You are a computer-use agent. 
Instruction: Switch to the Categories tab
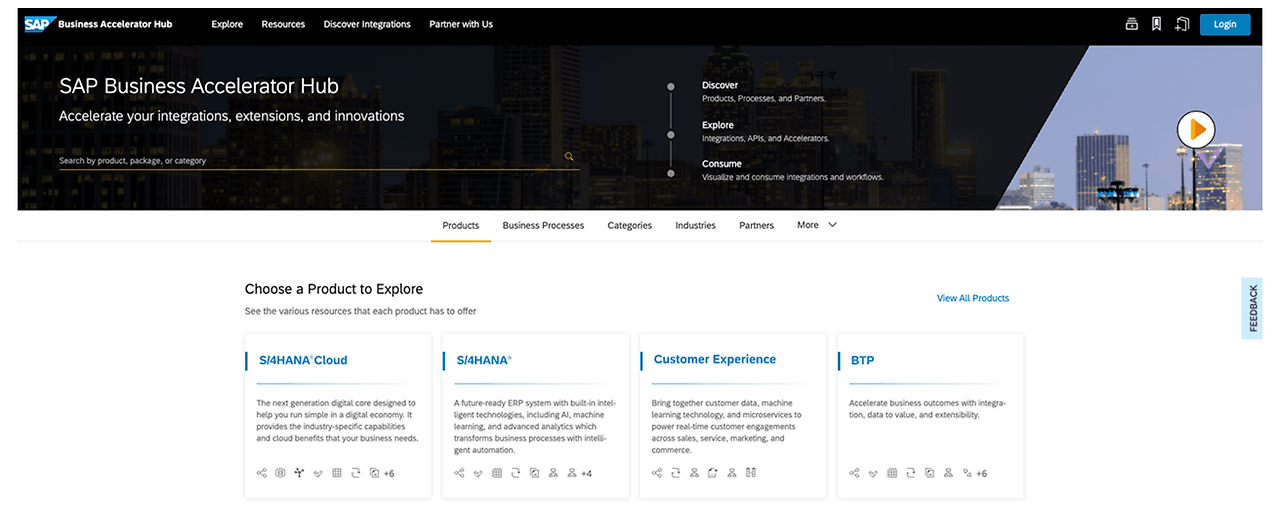point(630,225)
